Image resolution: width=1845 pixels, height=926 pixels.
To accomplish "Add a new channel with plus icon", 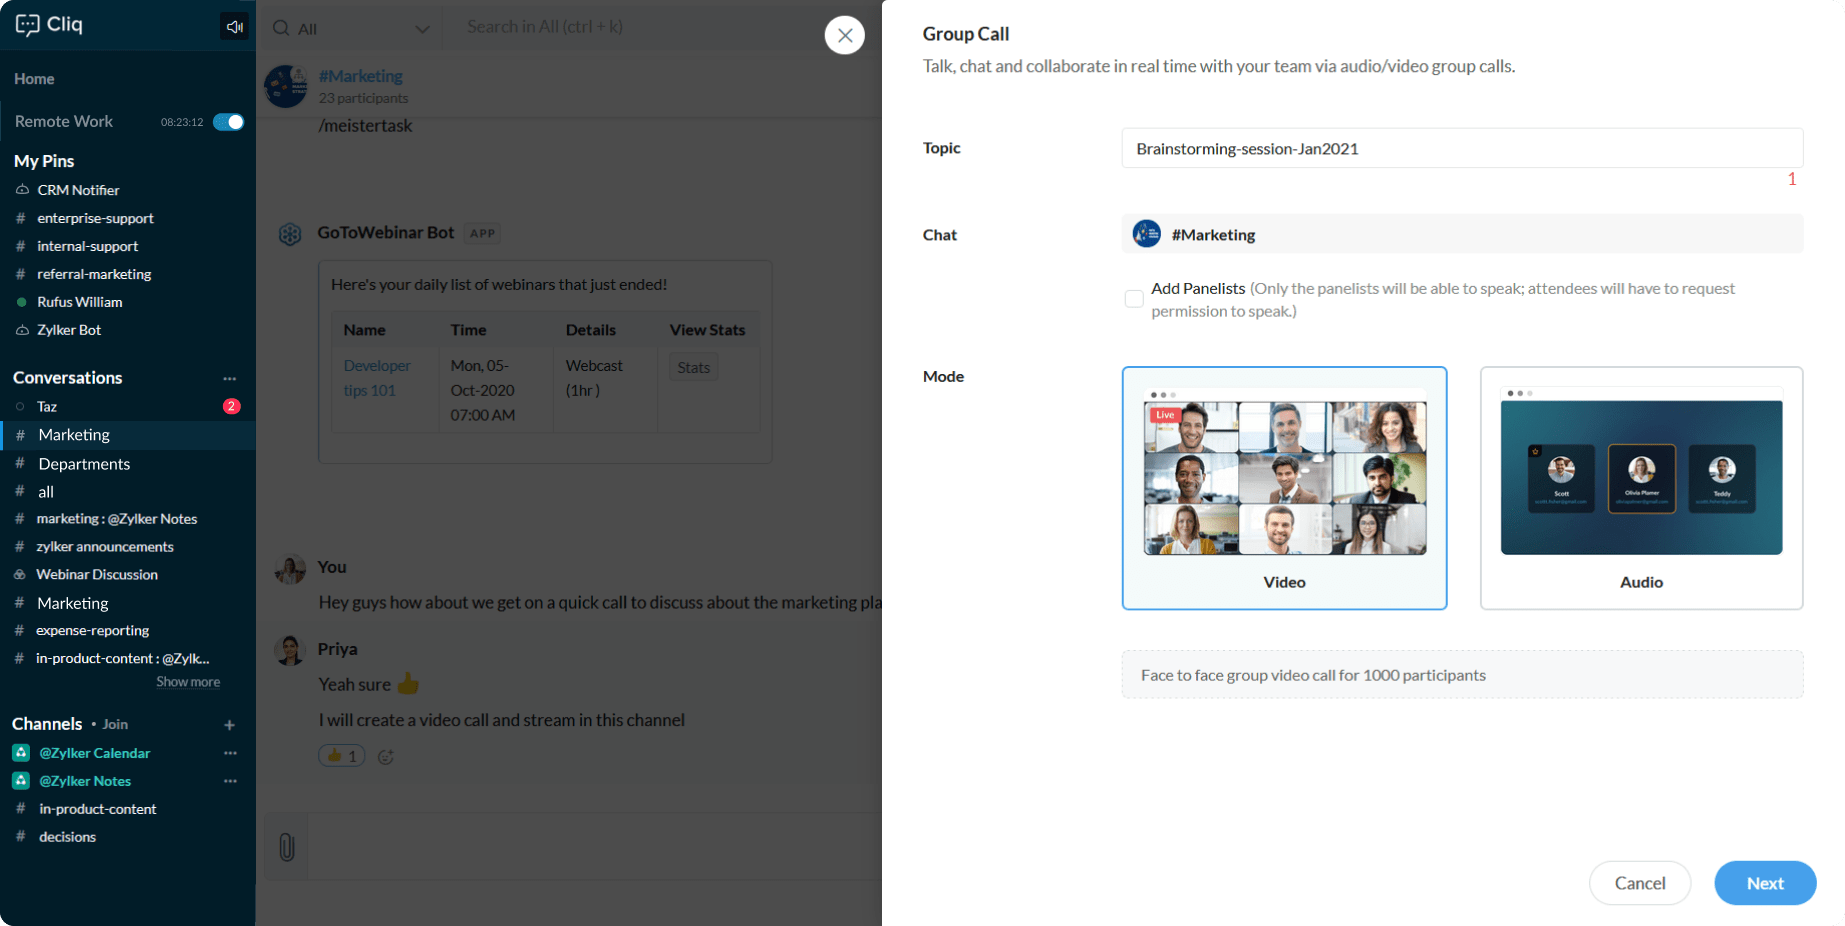I will 230,724.
